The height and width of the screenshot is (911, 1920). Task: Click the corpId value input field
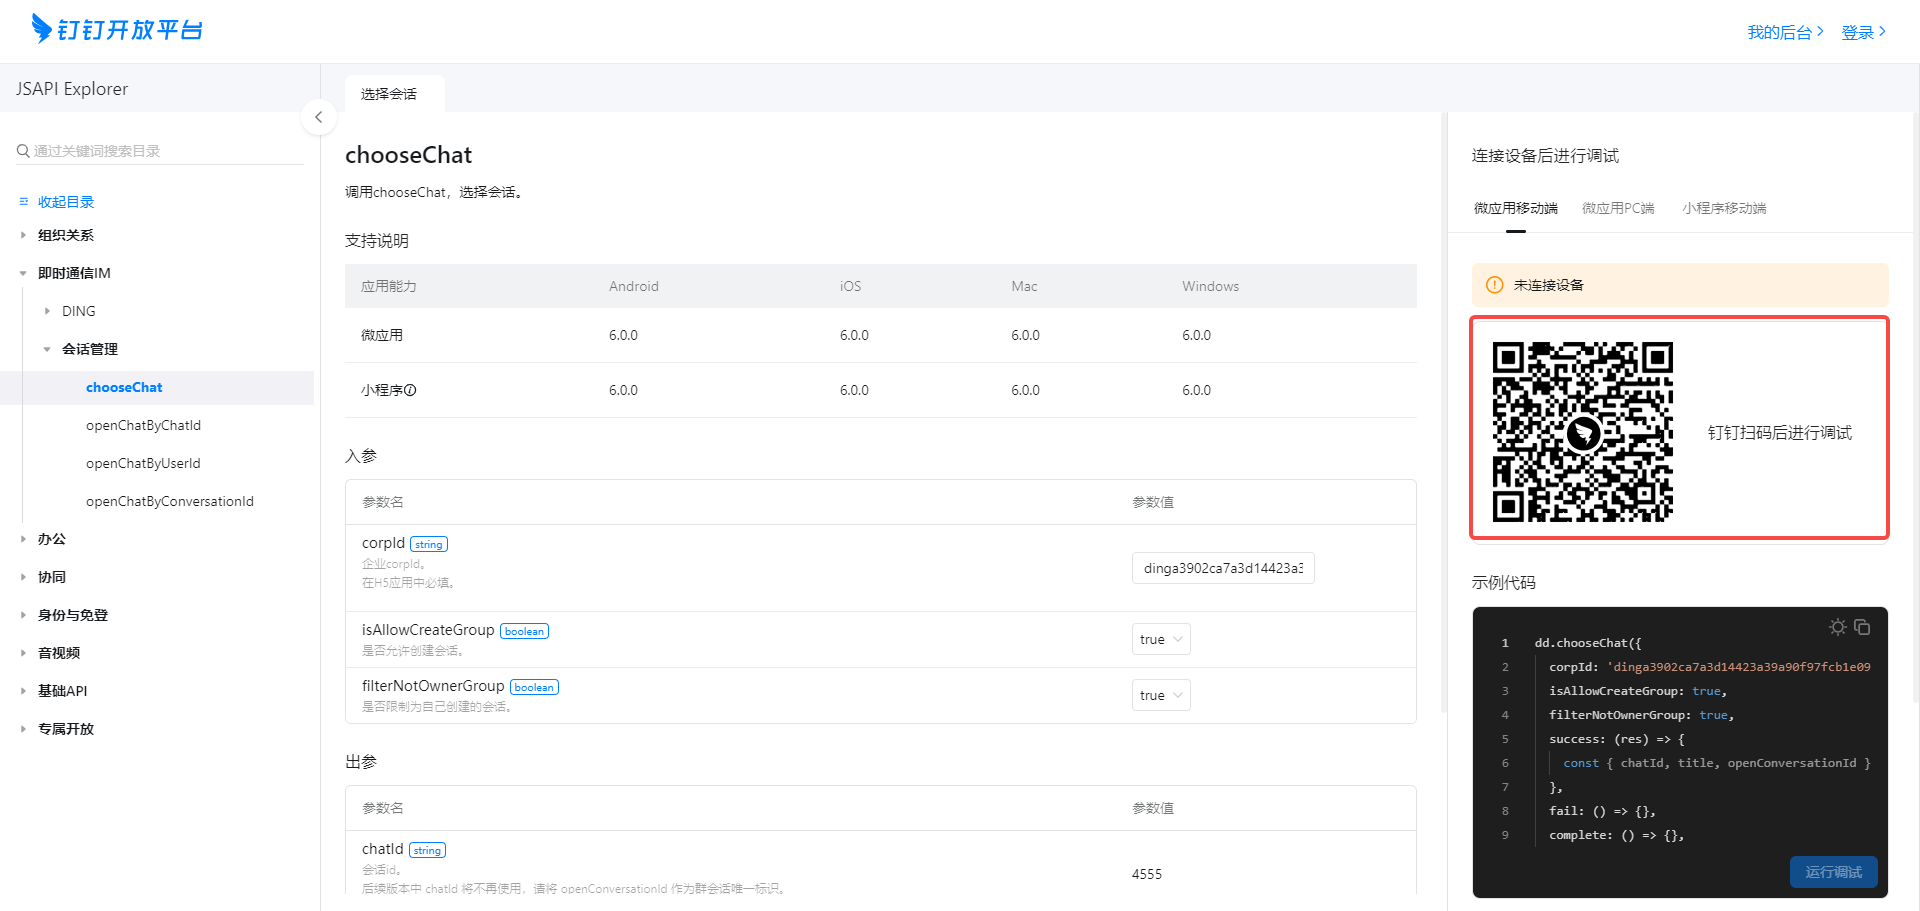click(1223, 568)
